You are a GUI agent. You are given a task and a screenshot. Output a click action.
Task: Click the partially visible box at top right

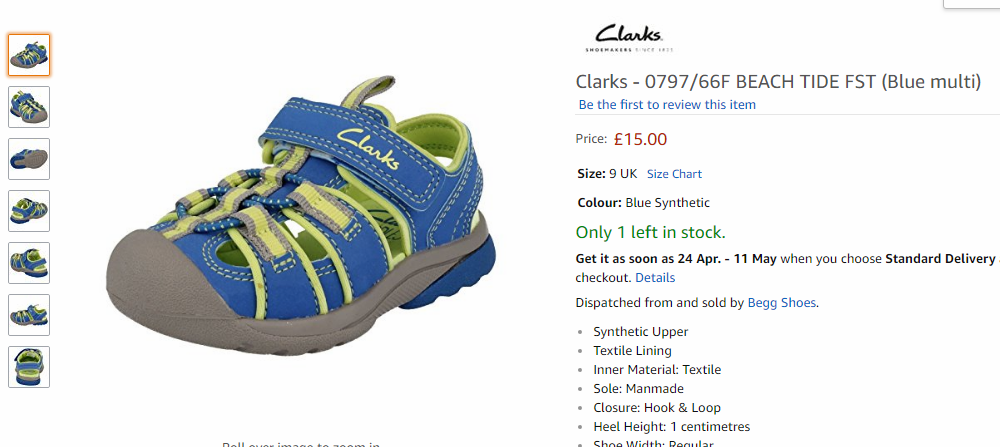[971, 4]
